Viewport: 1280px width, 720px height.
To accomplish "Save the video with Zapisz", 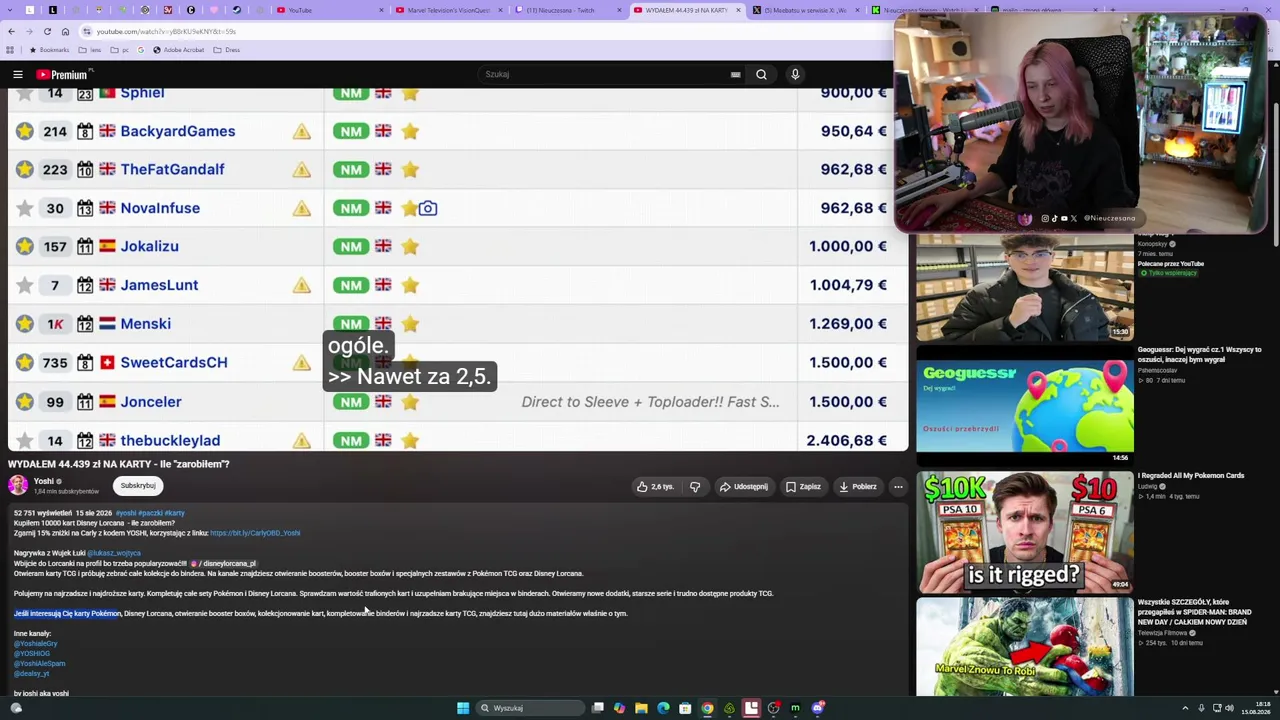I will [803, 487].
